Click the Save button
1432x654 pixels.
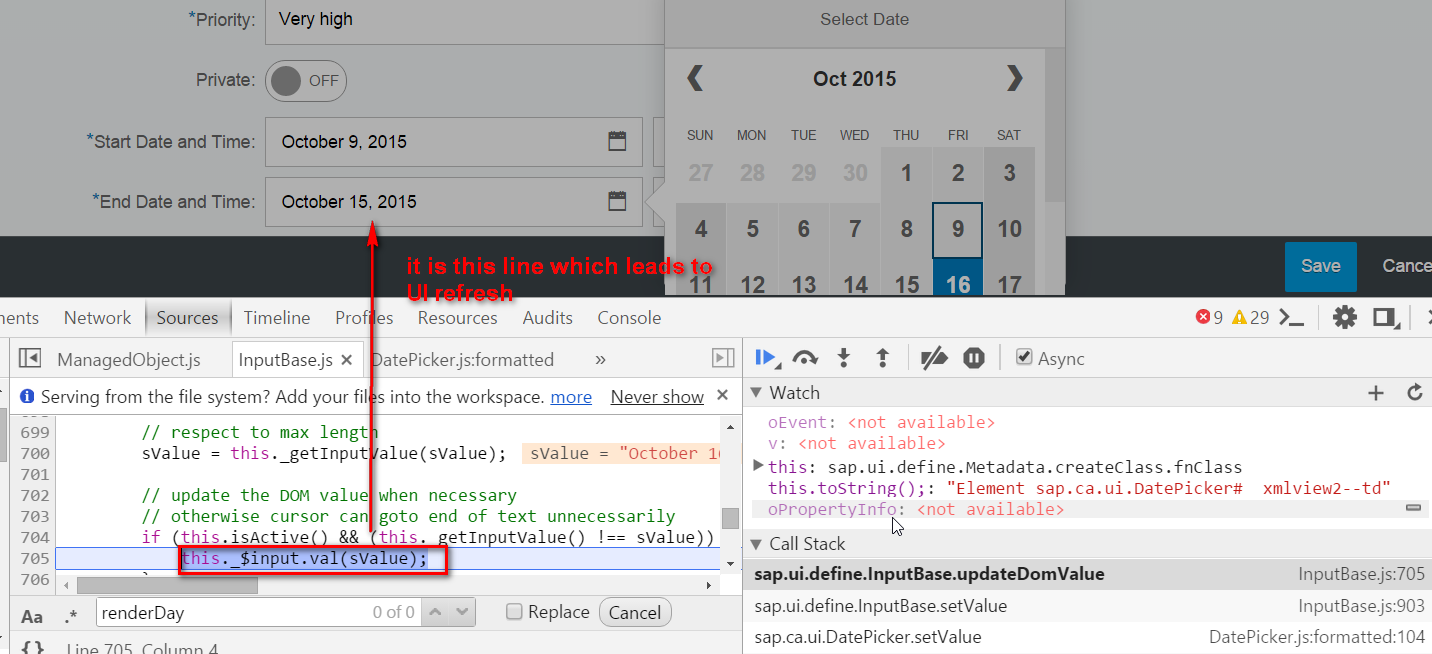1320,266
